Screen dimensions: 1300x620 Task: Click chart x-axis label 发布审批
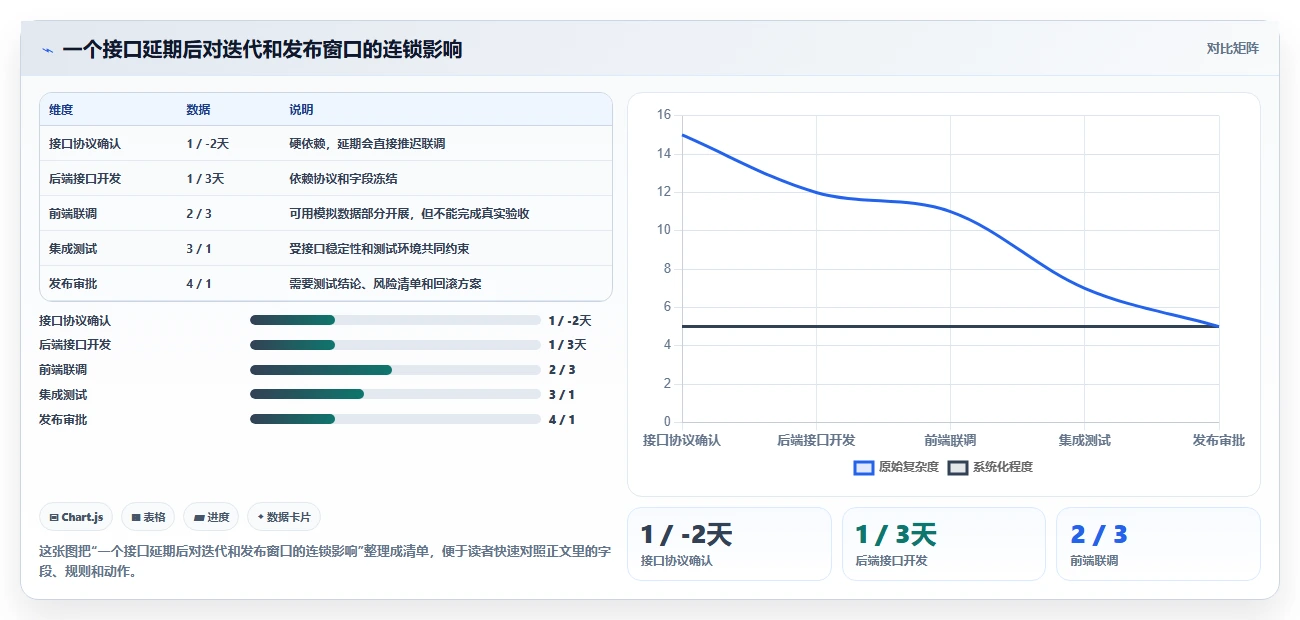pyautogui.click(x=1219, y=440)
